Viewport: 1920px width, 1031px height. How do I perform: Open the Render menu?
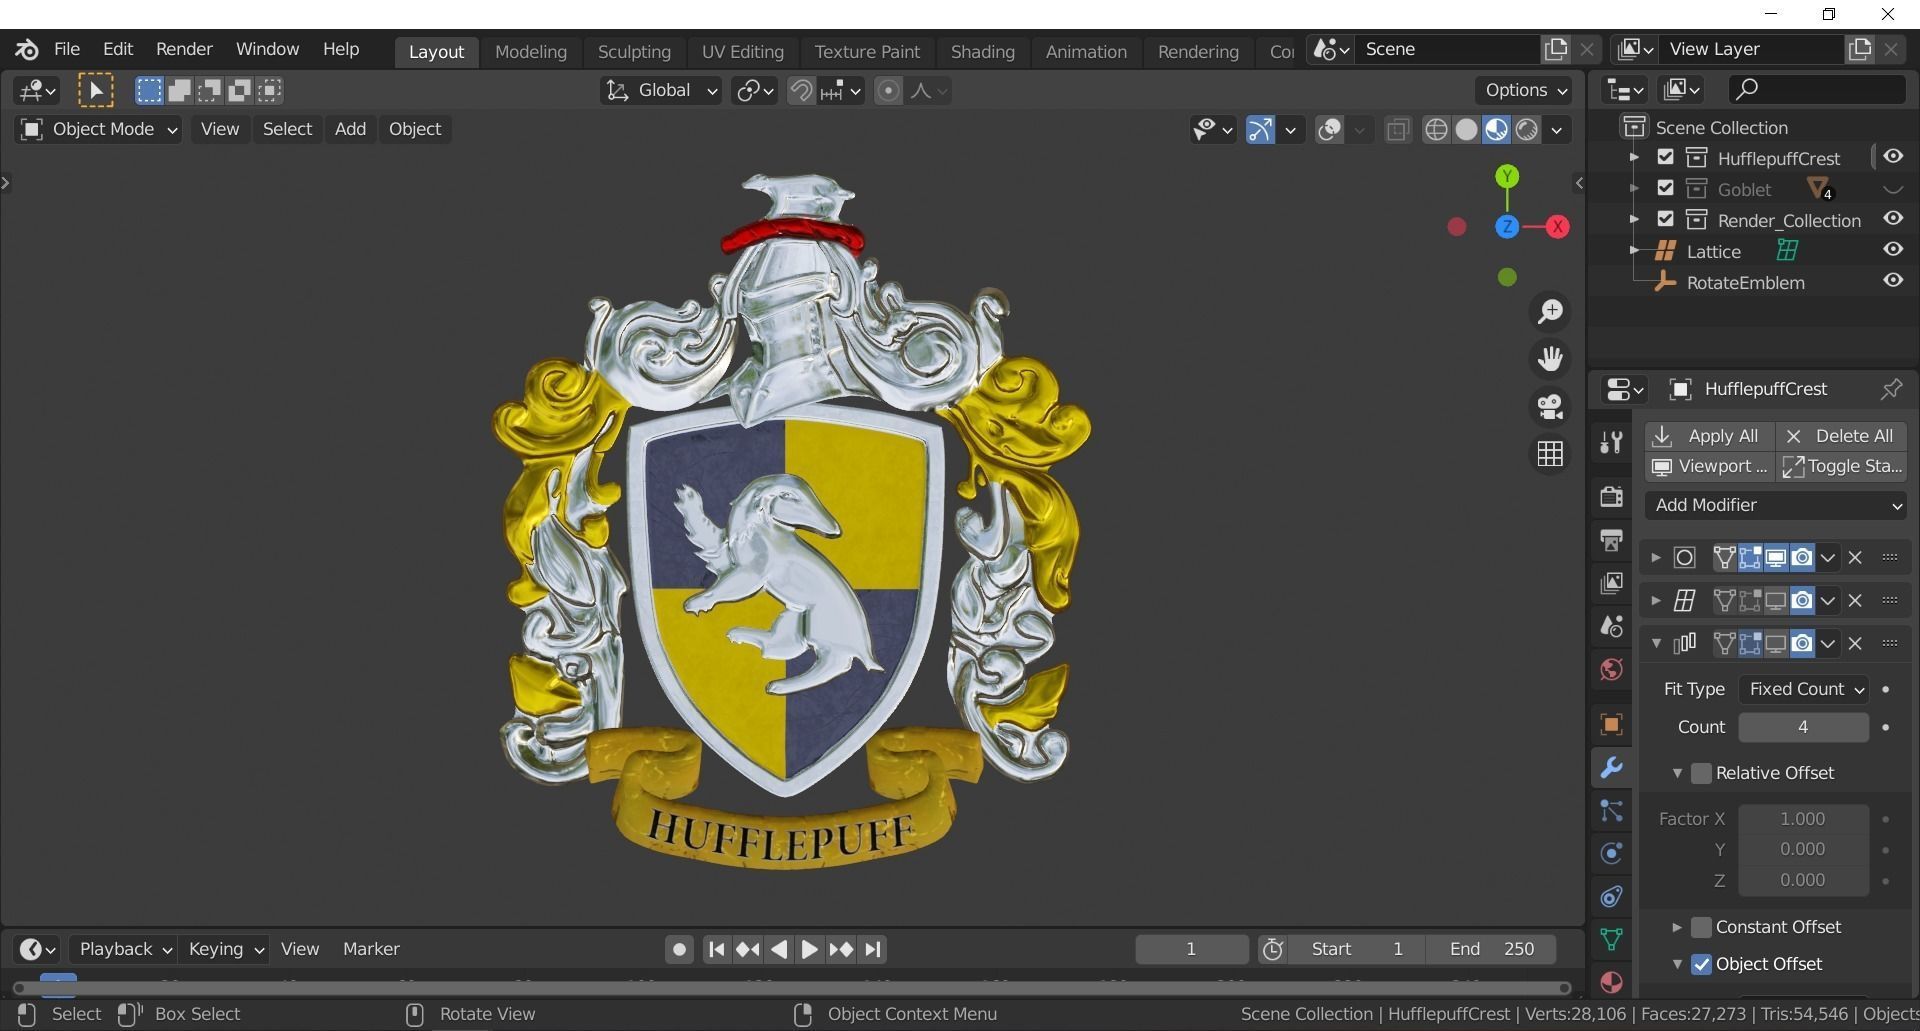pos(184,49)
